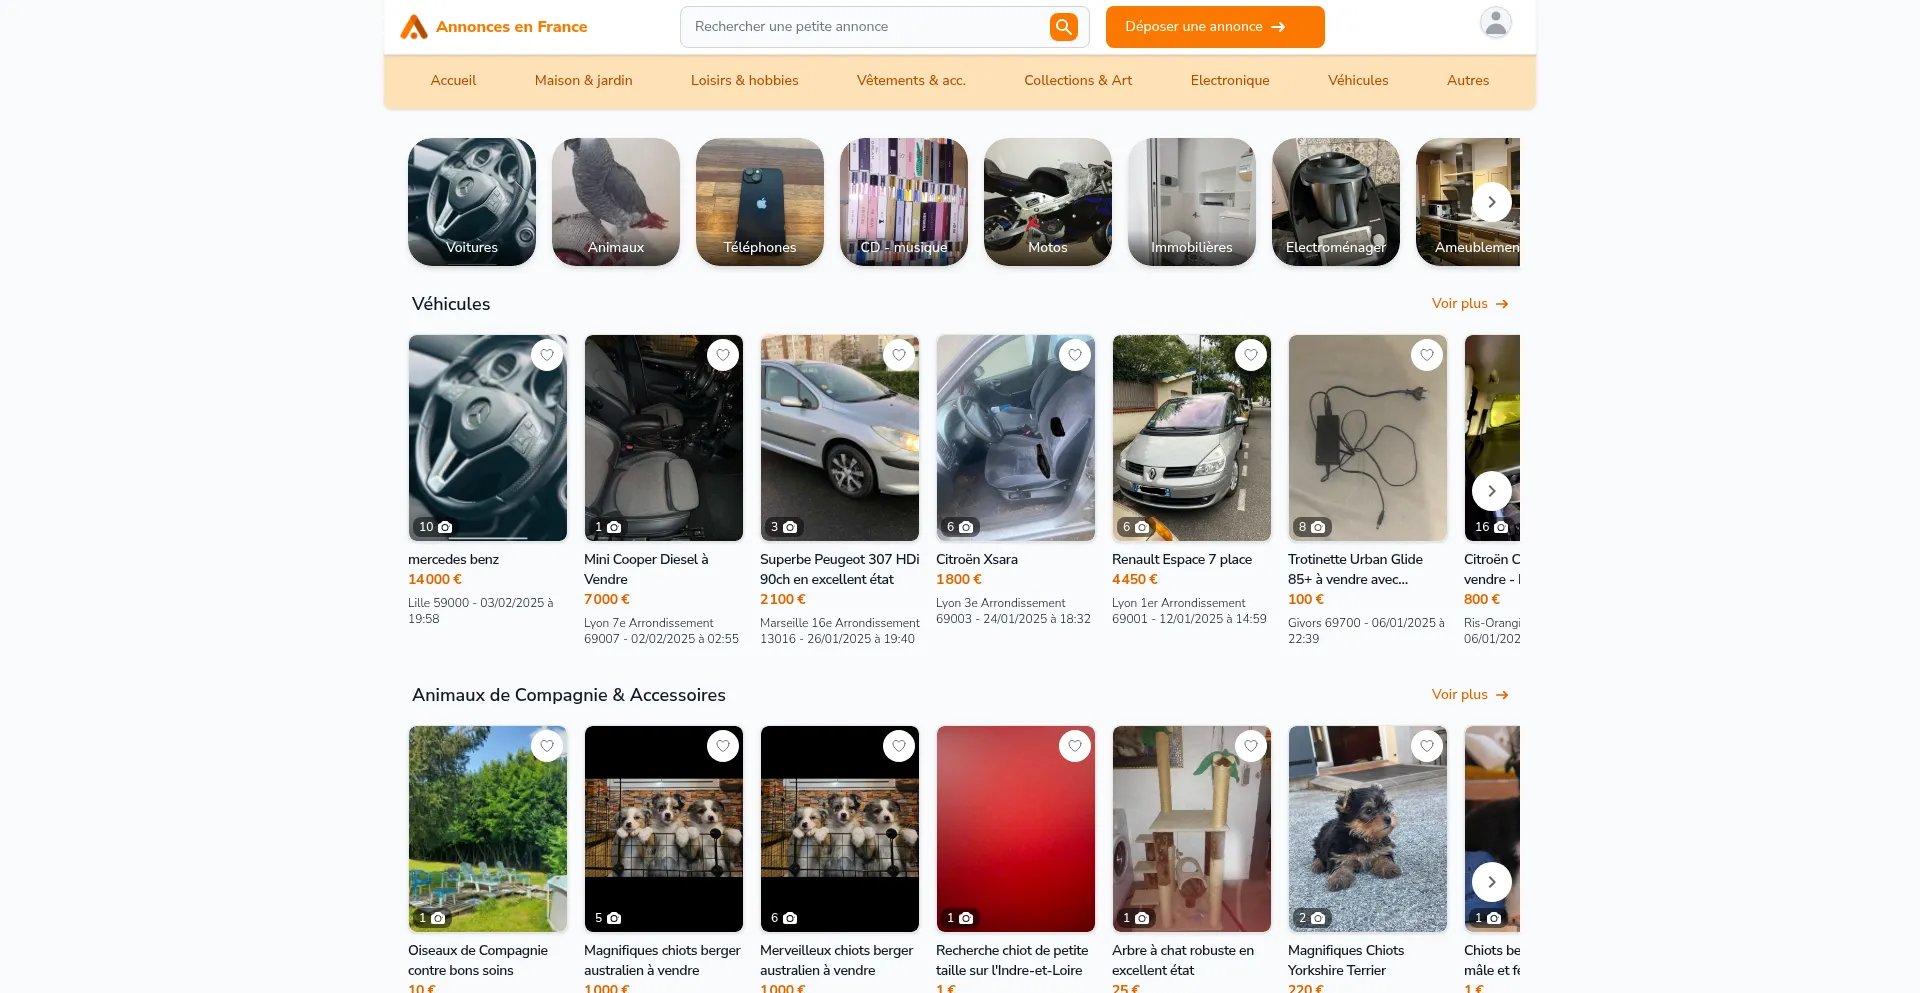Screen dimensions: 1920x993
Task: Open the user account avatar
Action: (1495, 23)
